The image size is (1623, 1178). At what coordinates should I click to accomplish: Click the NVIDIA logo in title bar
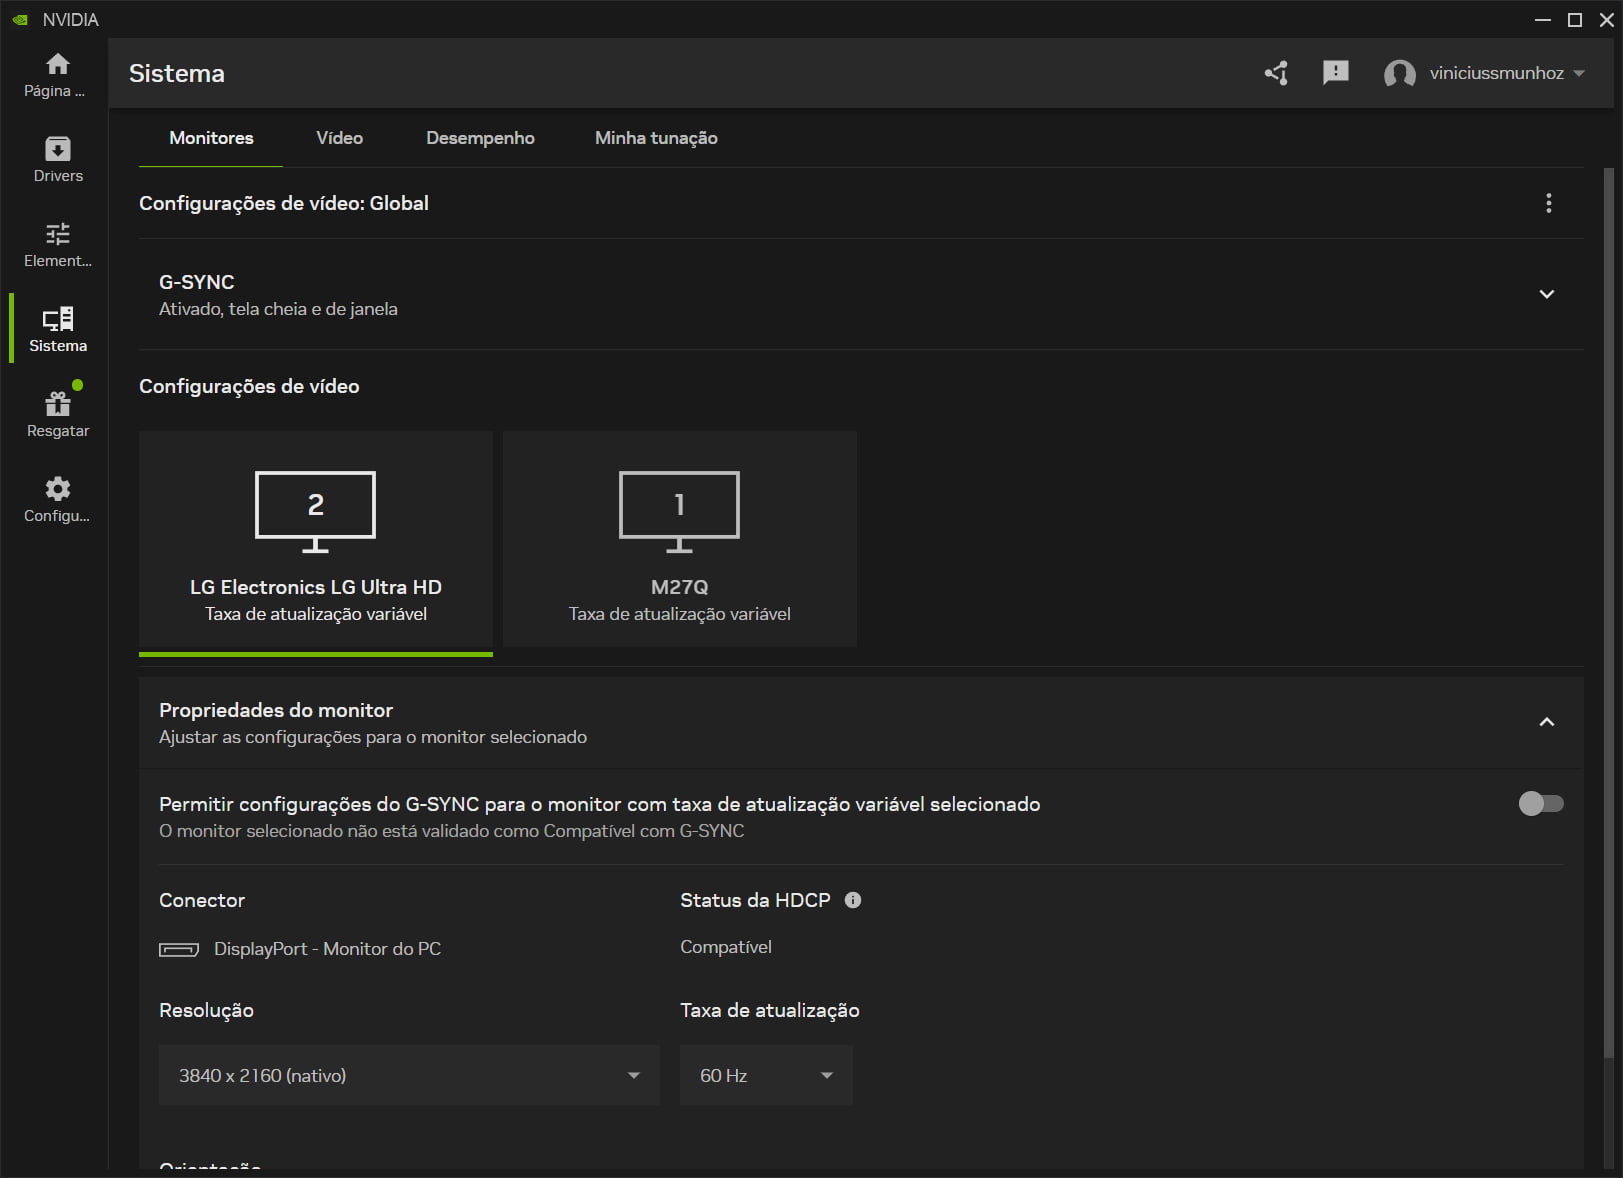coord(20,19)
